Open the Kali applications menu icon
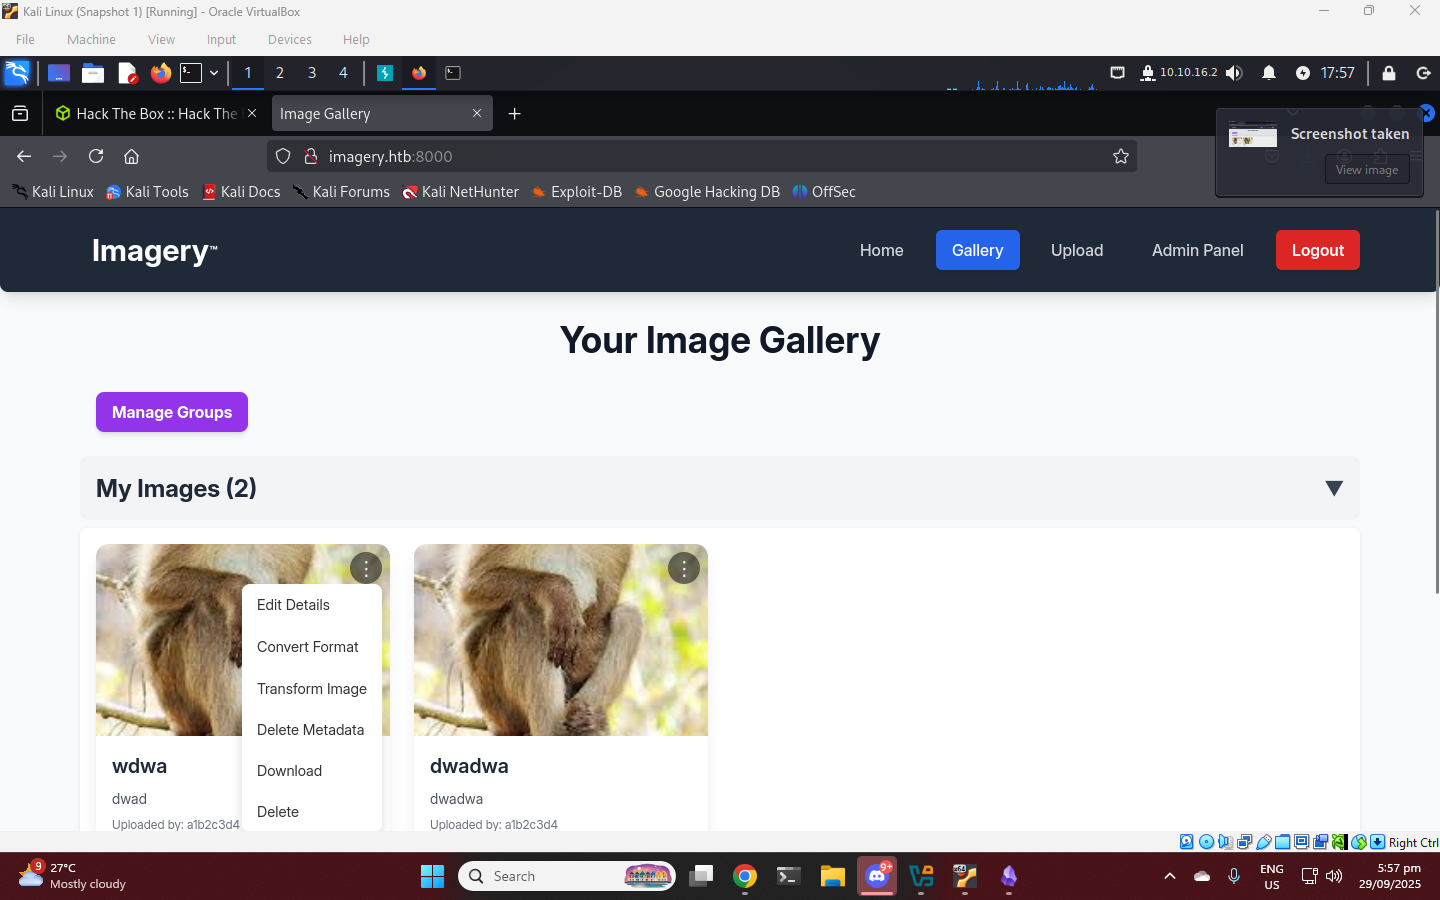1440x900 pixels. coord(17,73)
